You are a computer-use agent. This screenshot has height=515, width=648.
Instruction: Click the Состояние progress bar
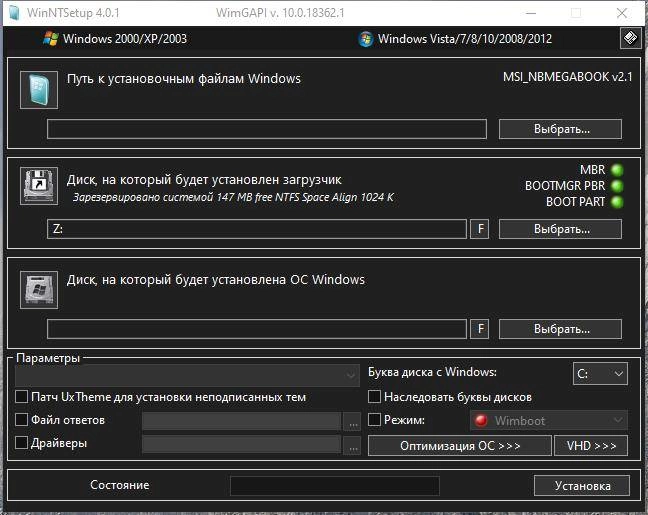[335, 486]
